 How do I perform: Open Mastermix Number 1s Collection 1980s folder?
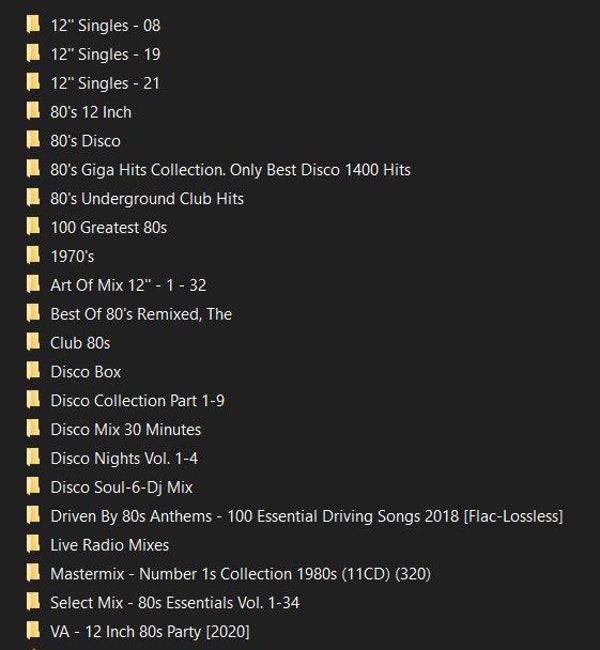coord(240,574)
